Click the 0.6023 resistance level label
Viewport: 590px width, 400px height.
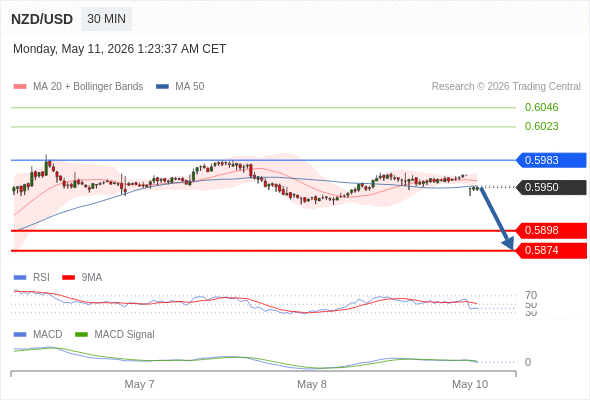point(541,126)
